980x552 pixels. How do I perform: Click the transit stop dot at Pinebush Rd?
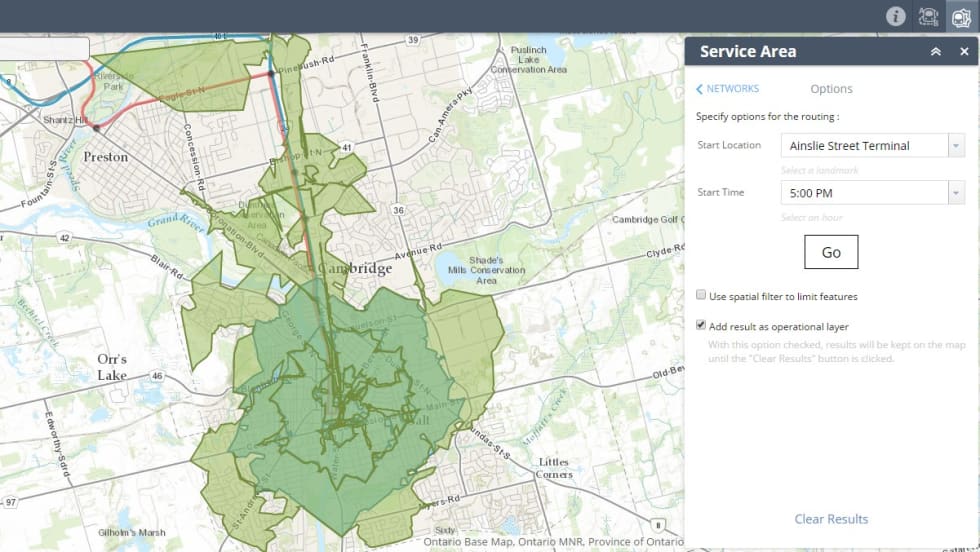click(271, 73)
